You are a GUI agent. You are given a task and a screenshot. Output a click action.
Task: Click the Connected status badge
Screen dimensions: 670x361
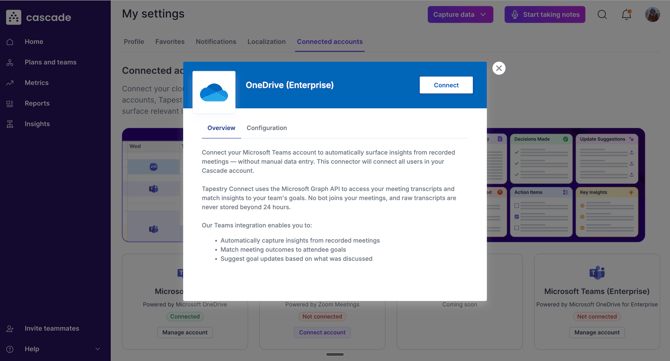[185, 317]
